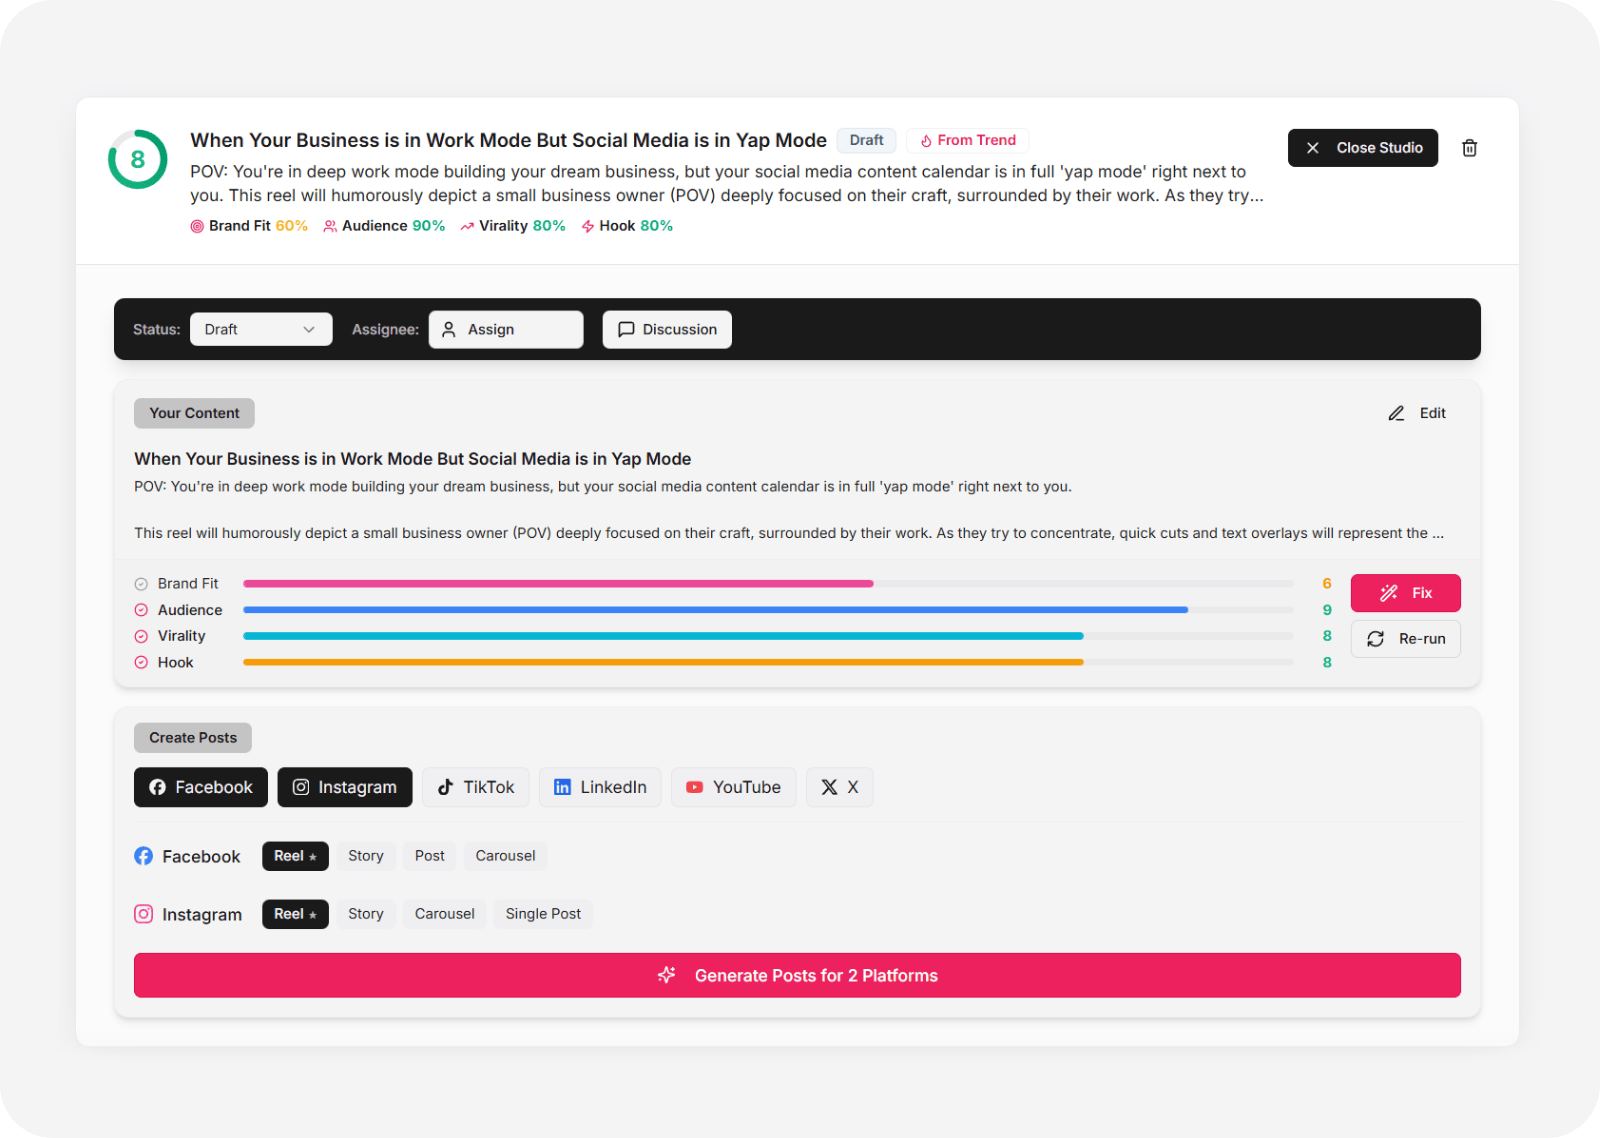Deselect the Instagram platform chip
Viewport: 1600px width, 1138px height.
pyautogui.click(x=345, y=787)
